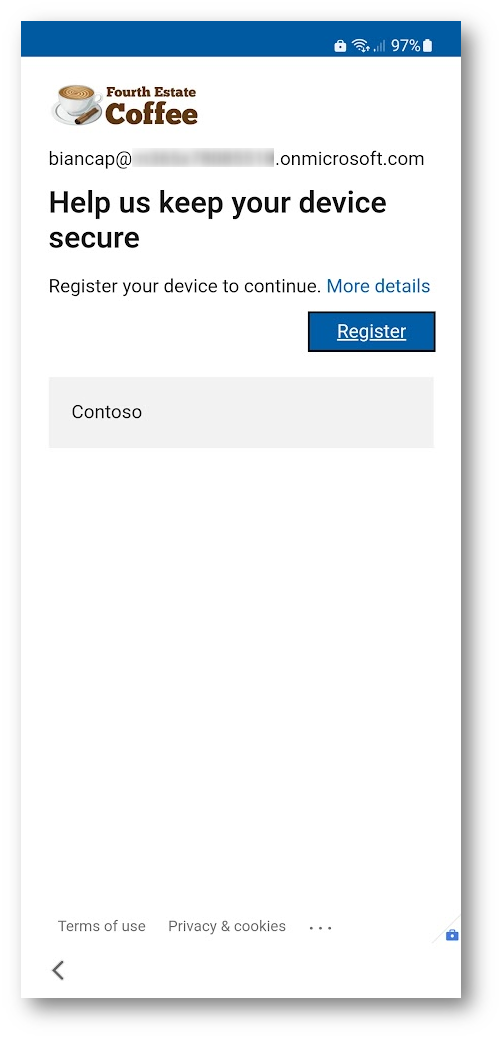Click the Help us keep your device secure heading
Image resolution: width=503 pixels, height=1040 pixels.
(218, 220)
